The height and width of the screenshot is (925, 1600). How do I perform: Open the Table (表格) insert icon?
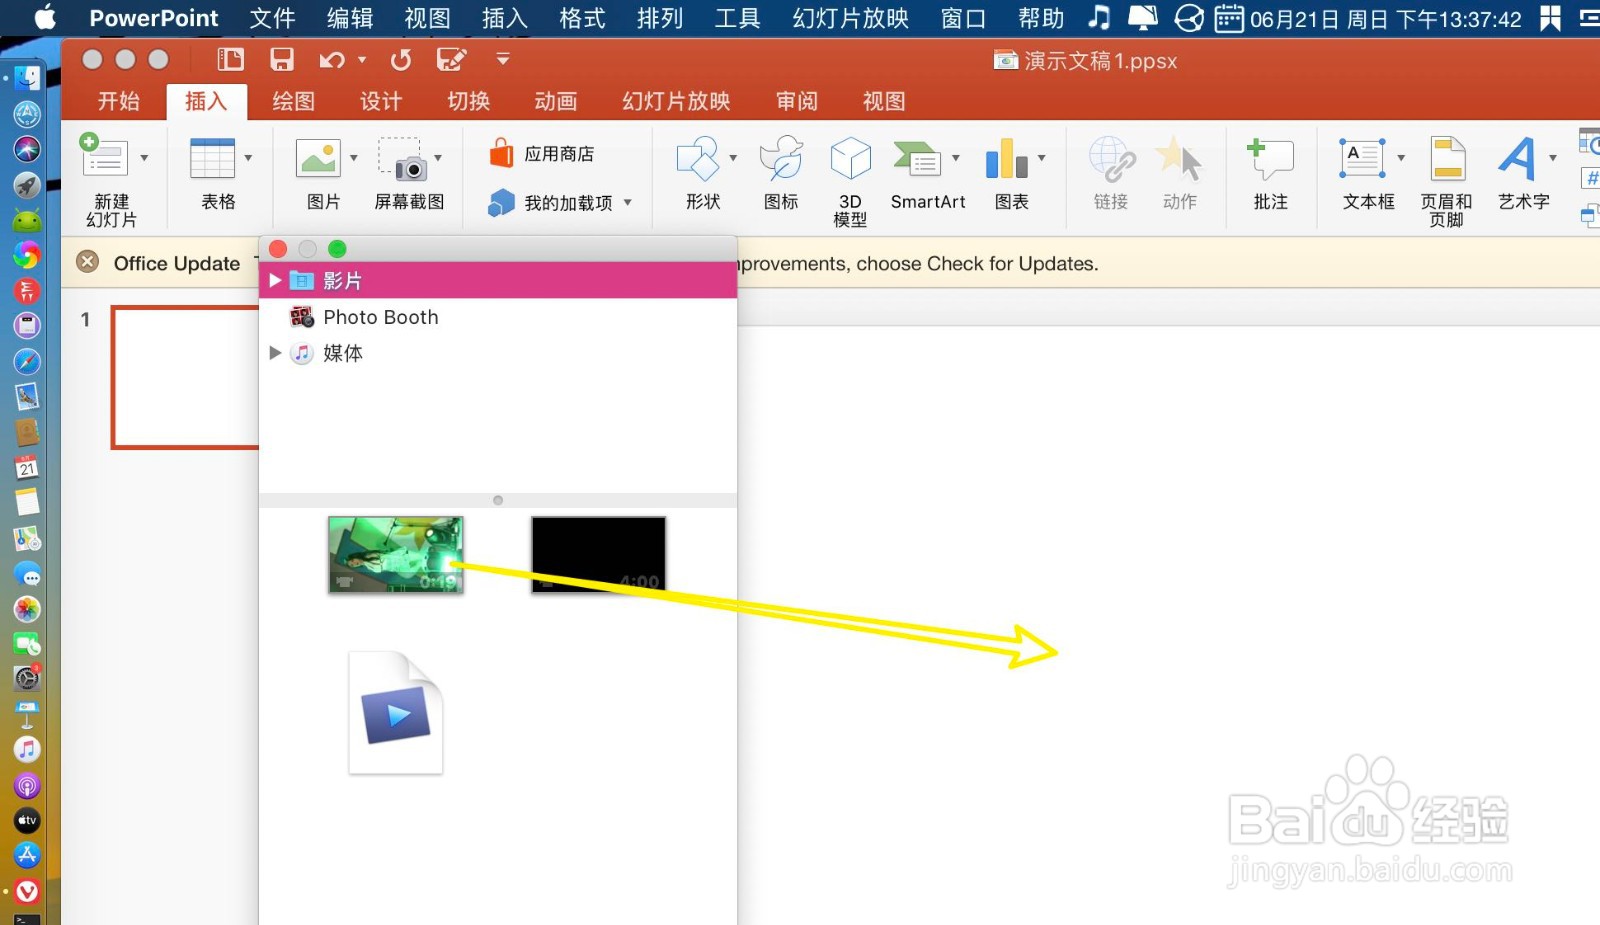pyautogui.click(x=212, y=158)
